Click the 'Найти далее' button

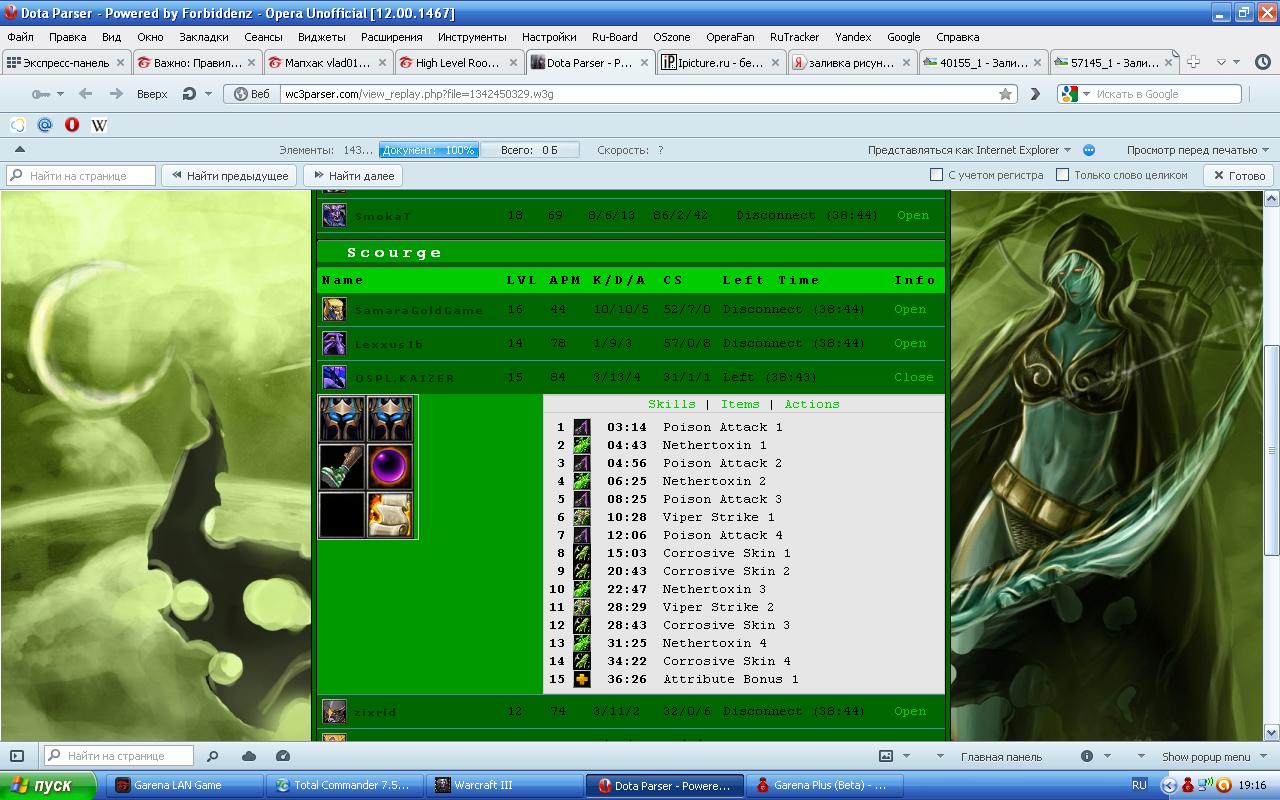tap(353, 175)
